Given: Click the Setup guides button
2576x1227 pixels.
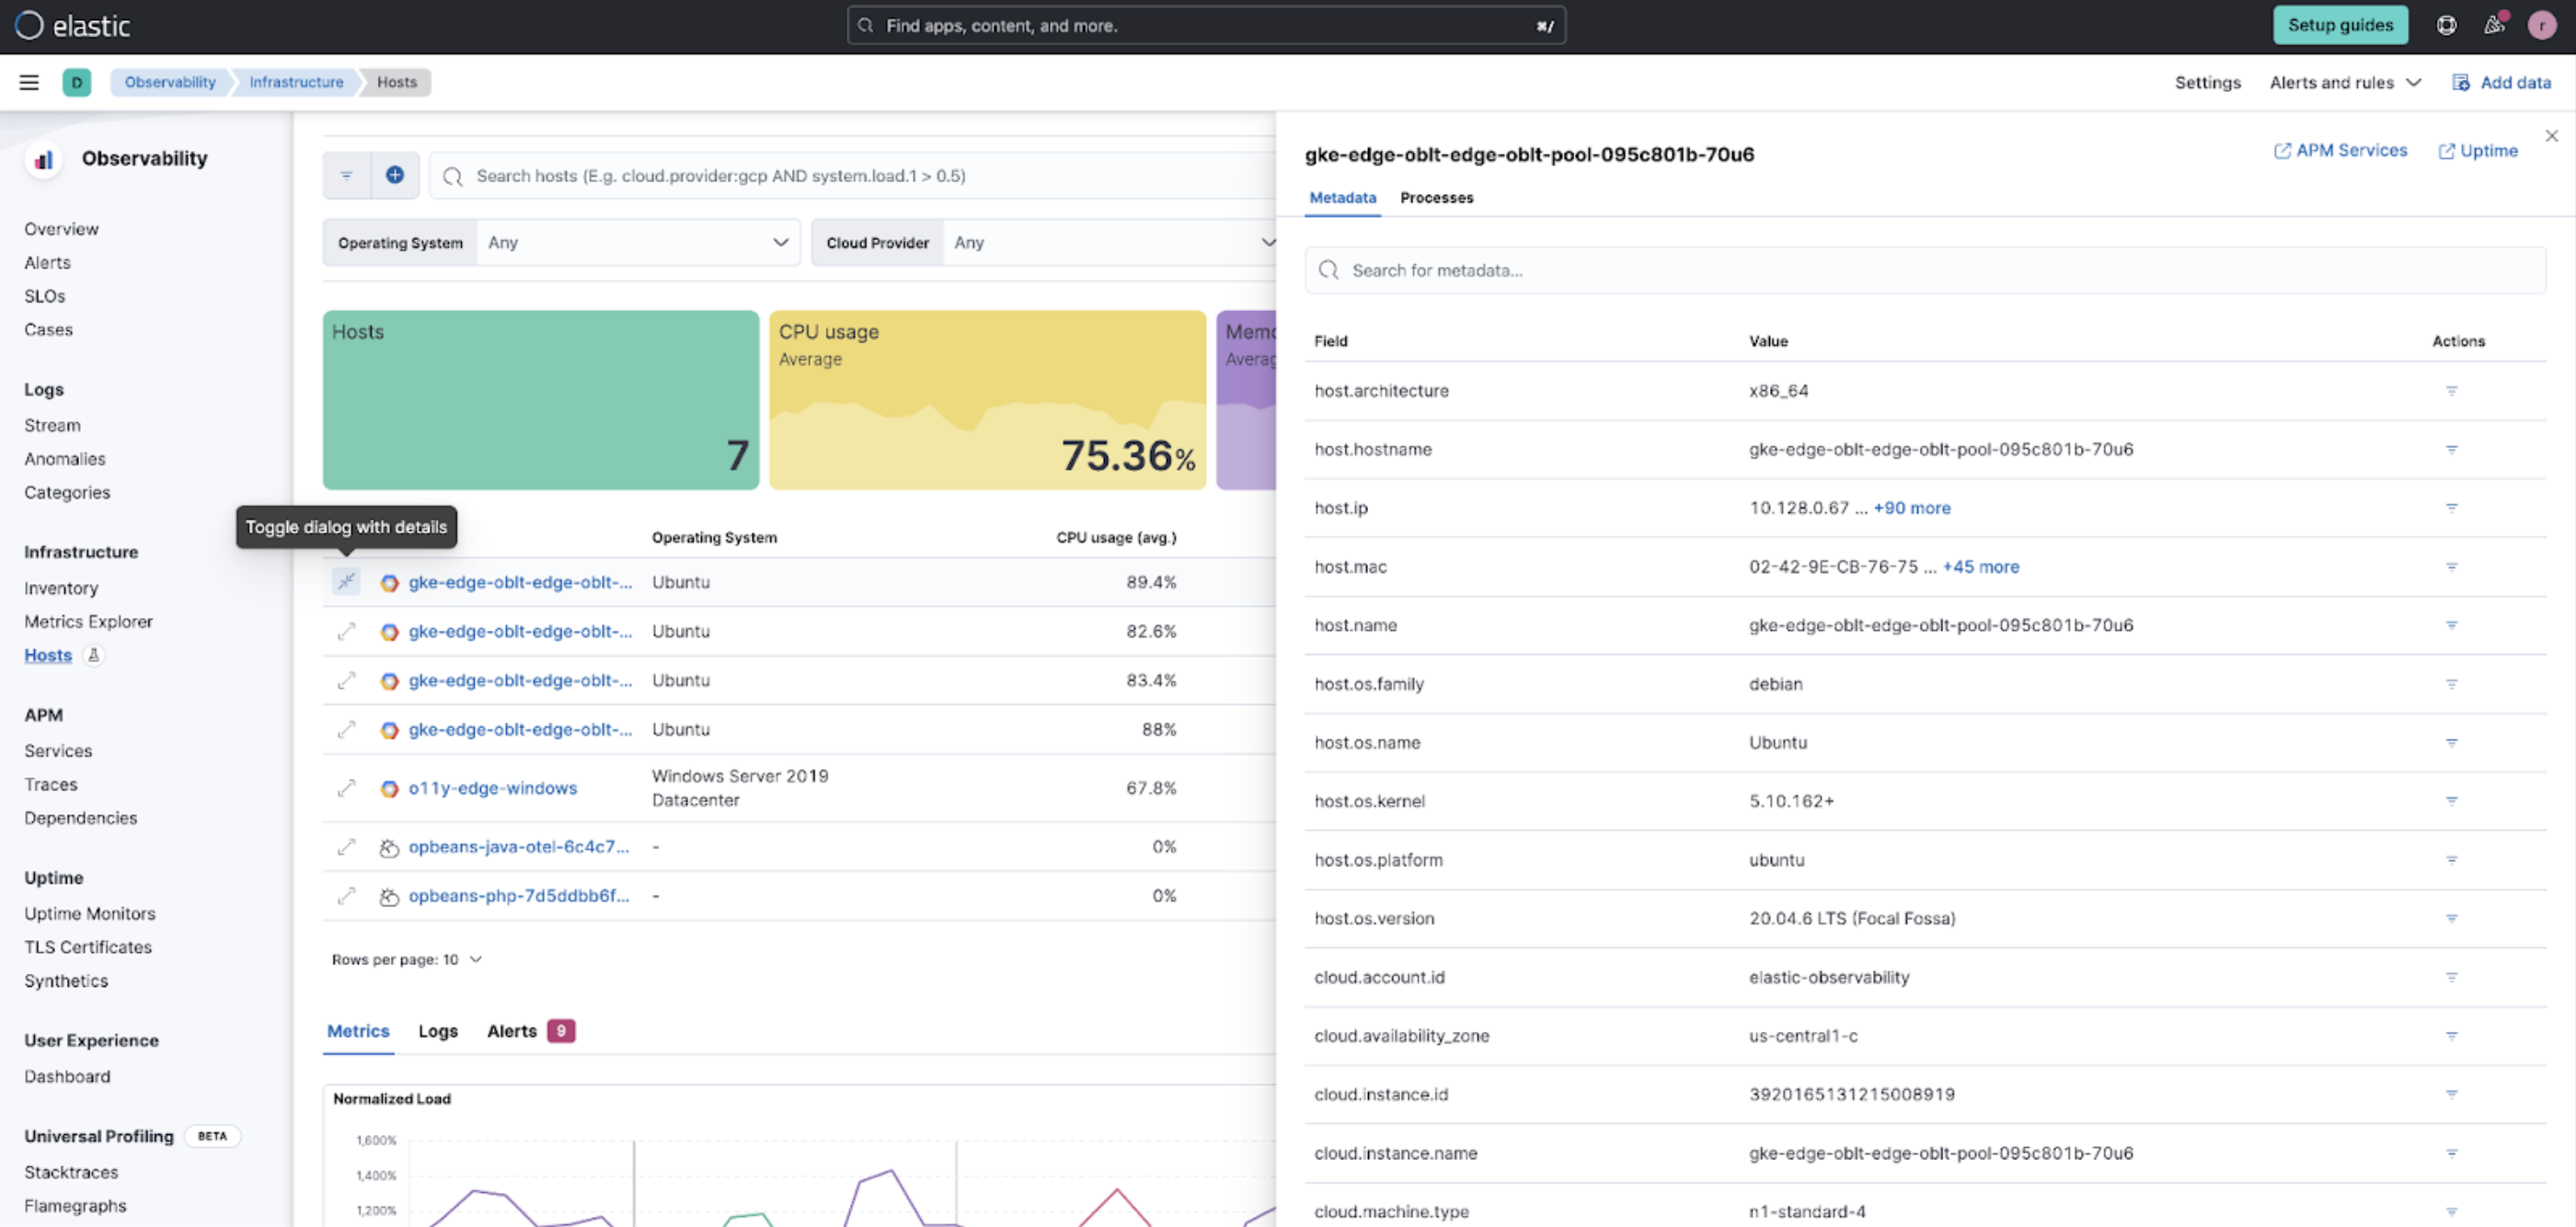Looking at the screenshot, I should point(2341,25).
